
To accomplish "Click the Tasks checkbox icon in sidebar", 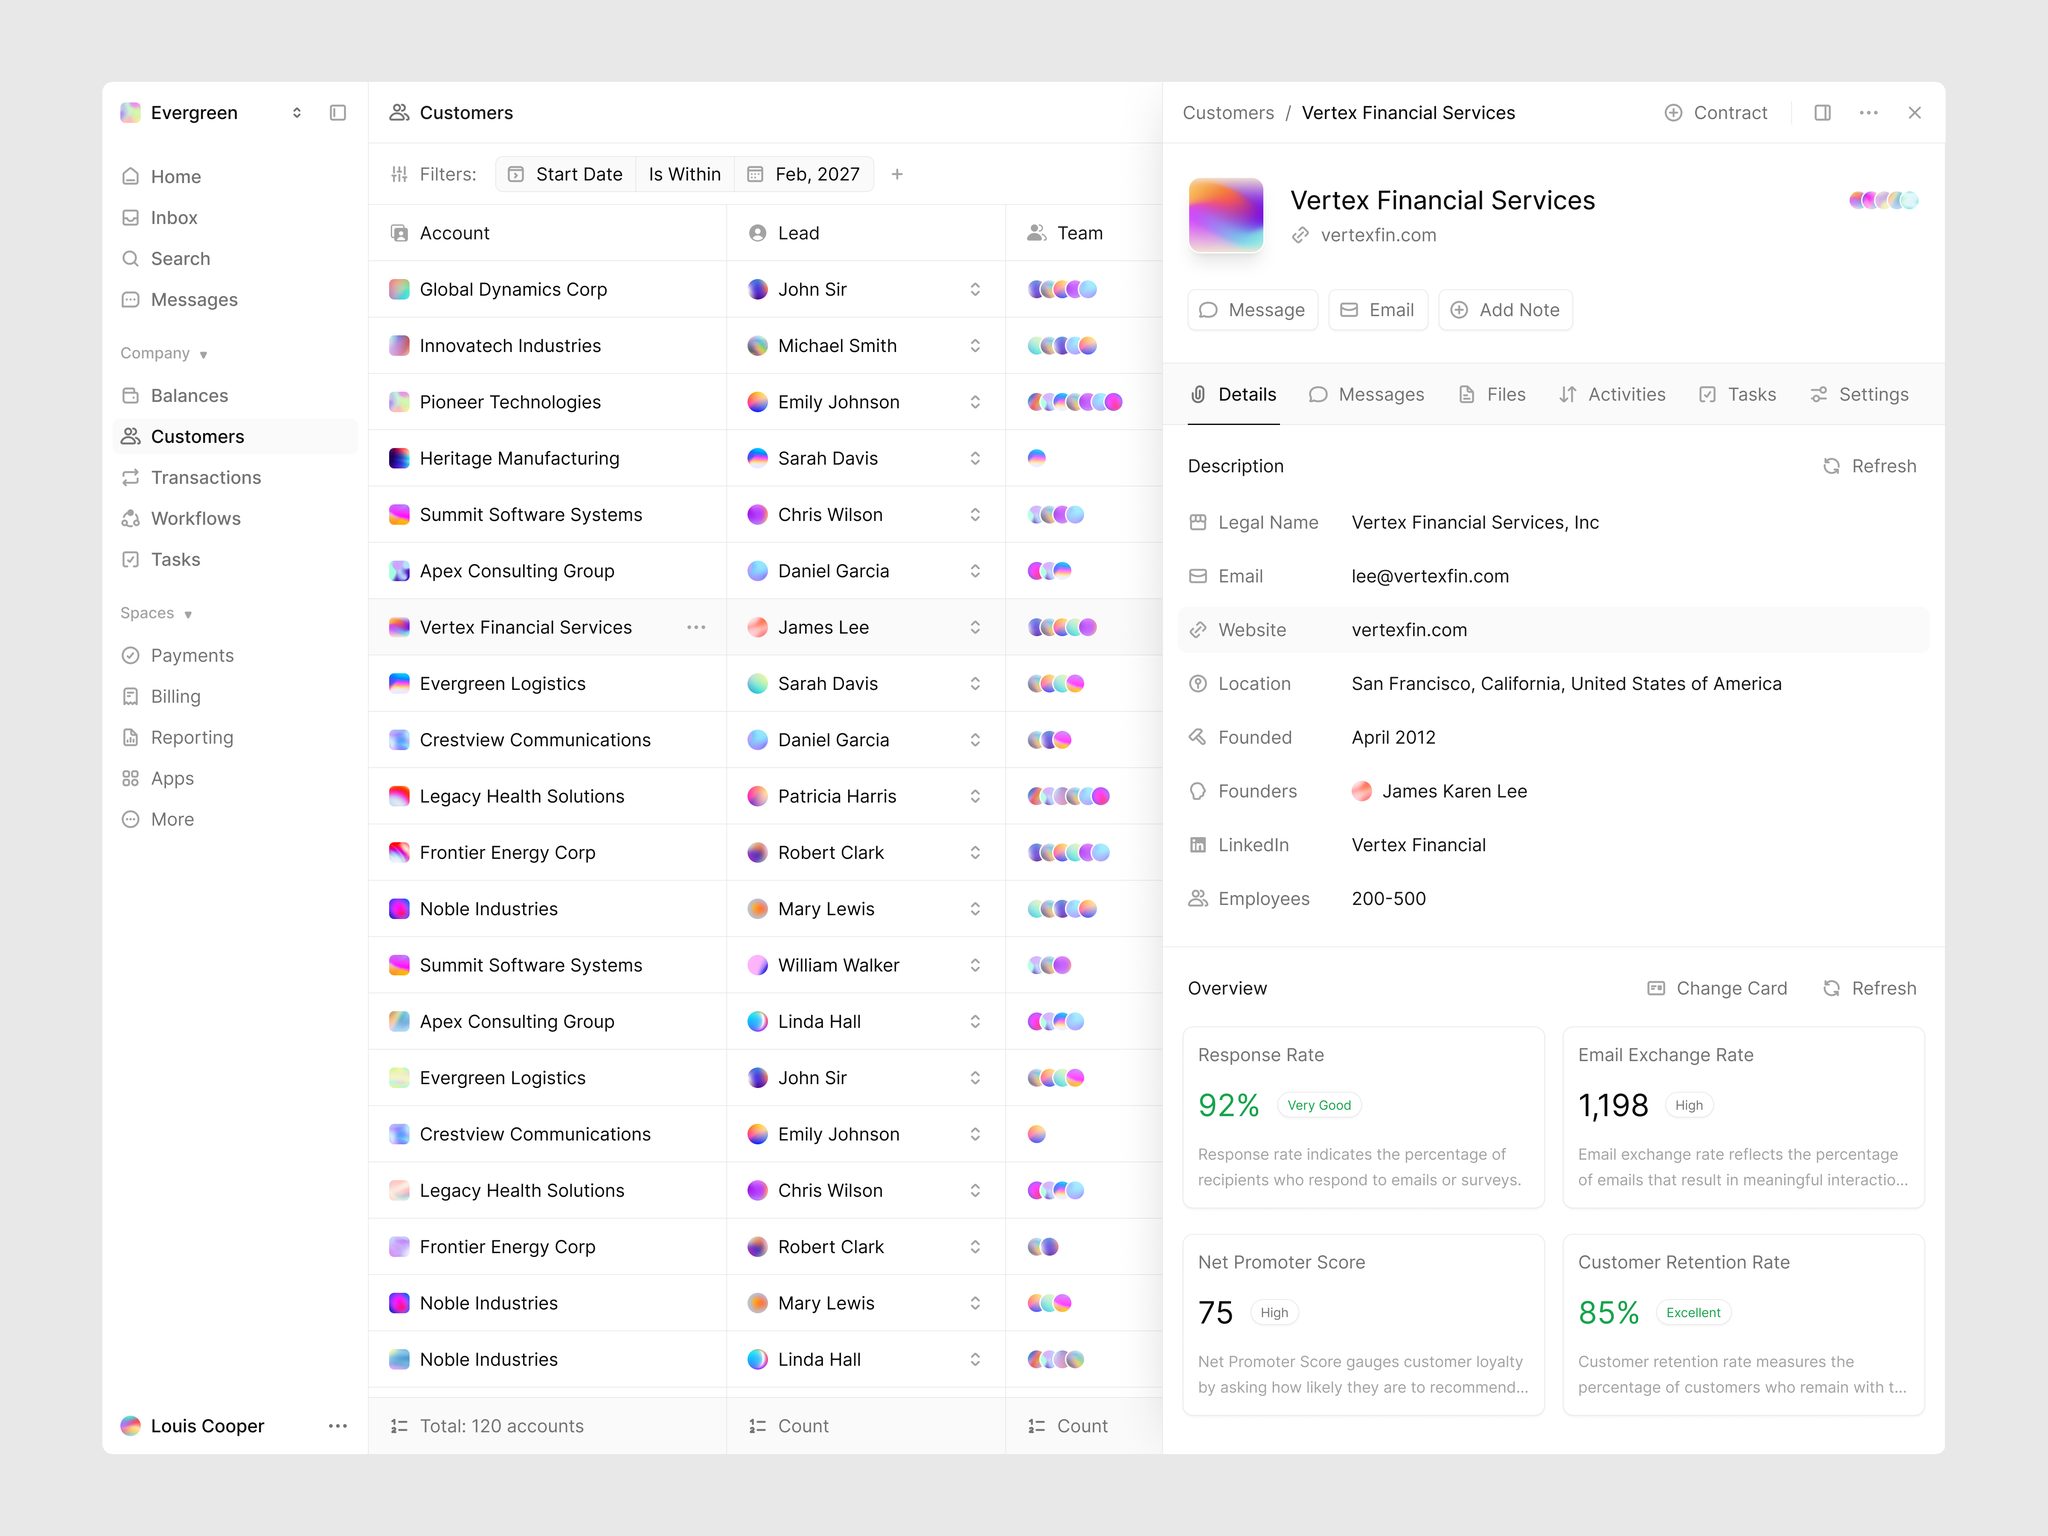I will [x=130, y=560].
